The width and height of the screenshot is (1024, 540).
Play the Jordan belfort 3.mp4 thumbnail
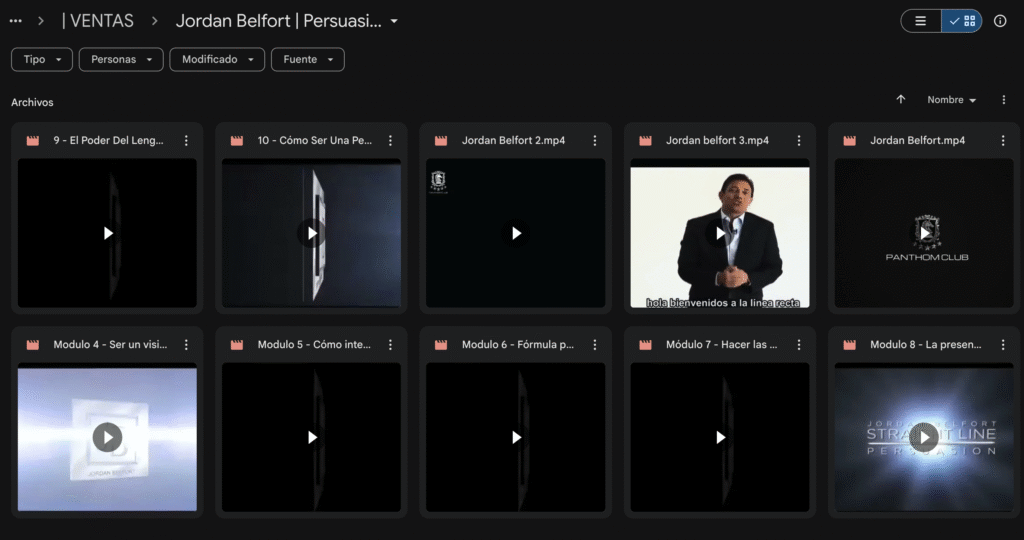720,233
